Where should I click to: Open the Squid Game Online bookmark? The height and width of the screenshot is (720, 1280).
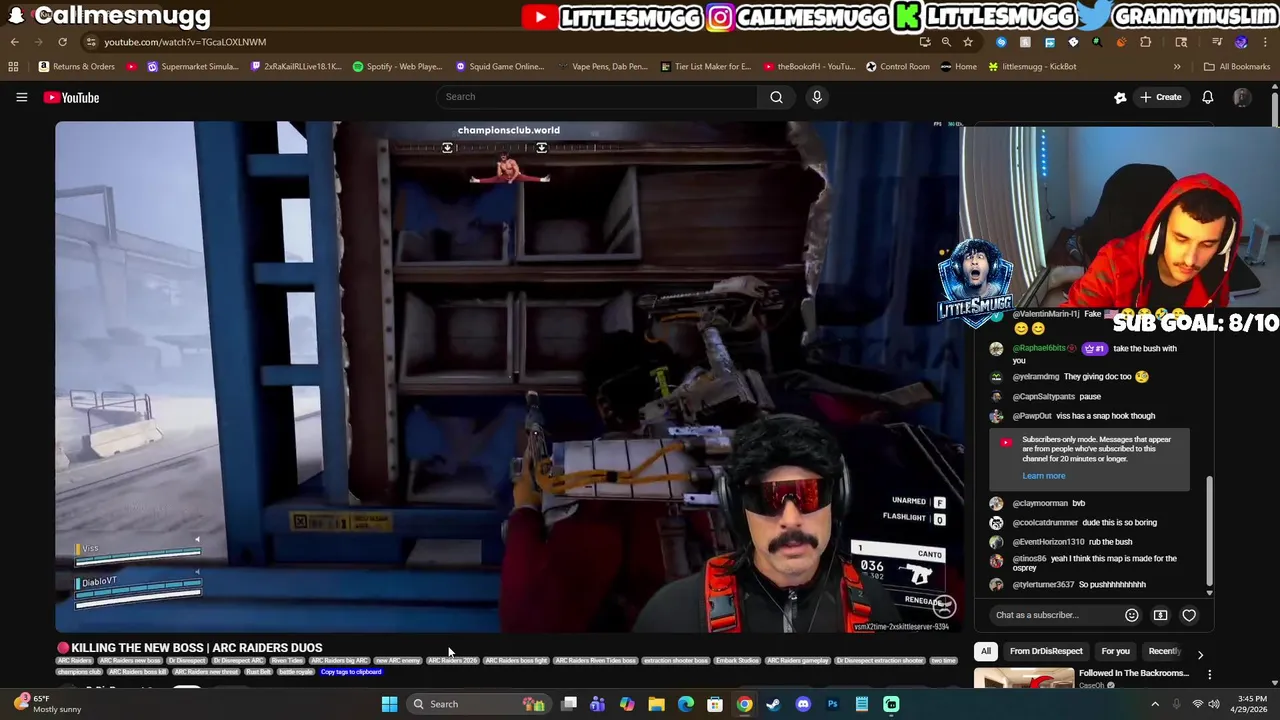(500, 67)
